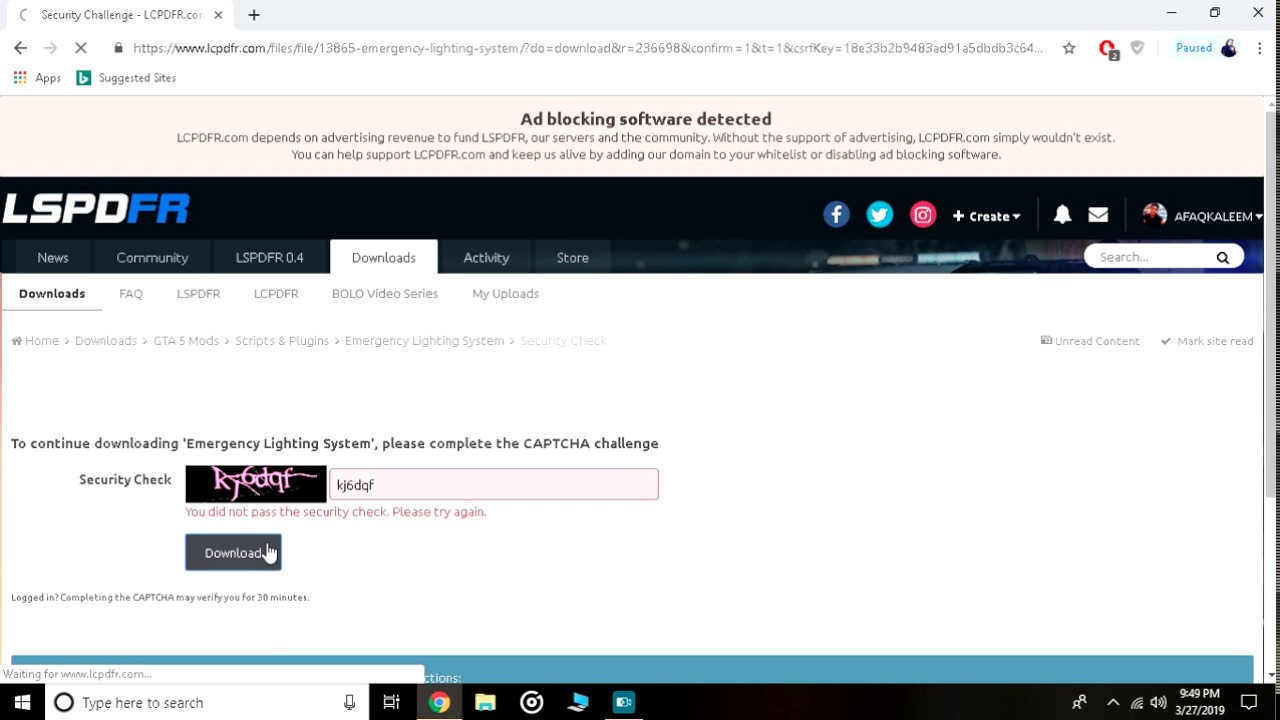Open the notifications bell

point(1062,215)
